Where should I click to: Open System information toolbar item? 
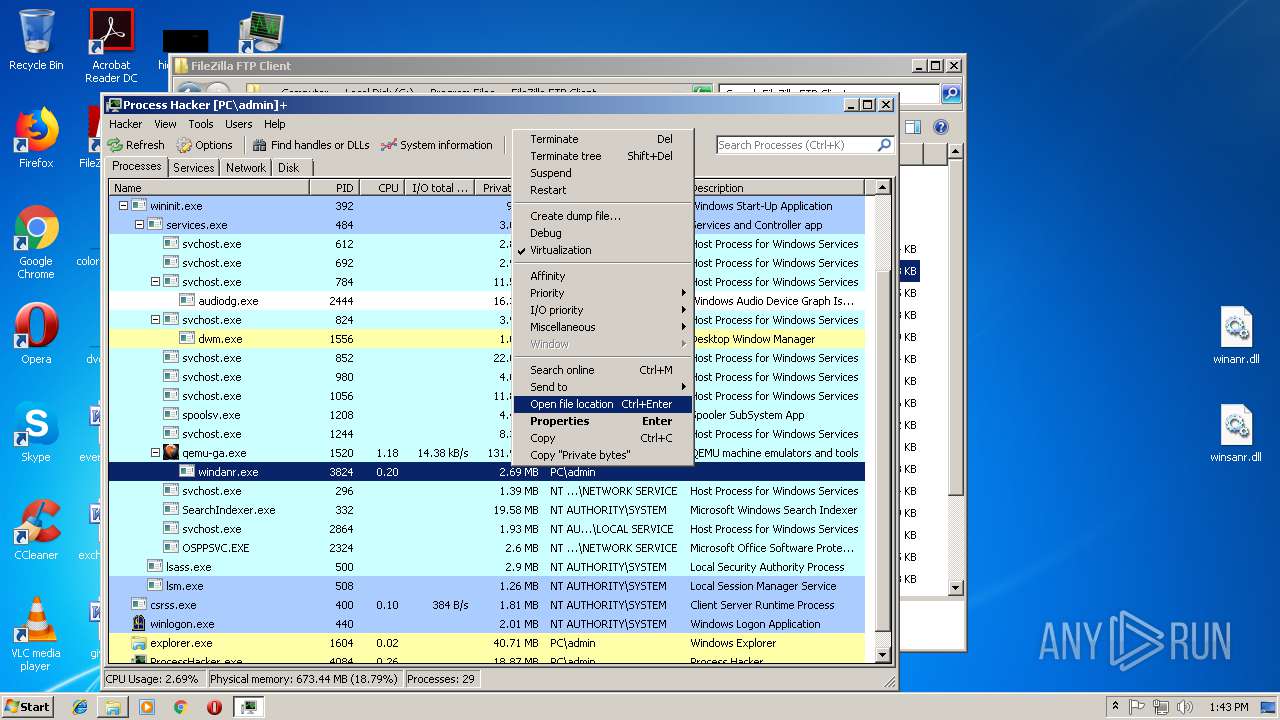(x=437, y=145)
